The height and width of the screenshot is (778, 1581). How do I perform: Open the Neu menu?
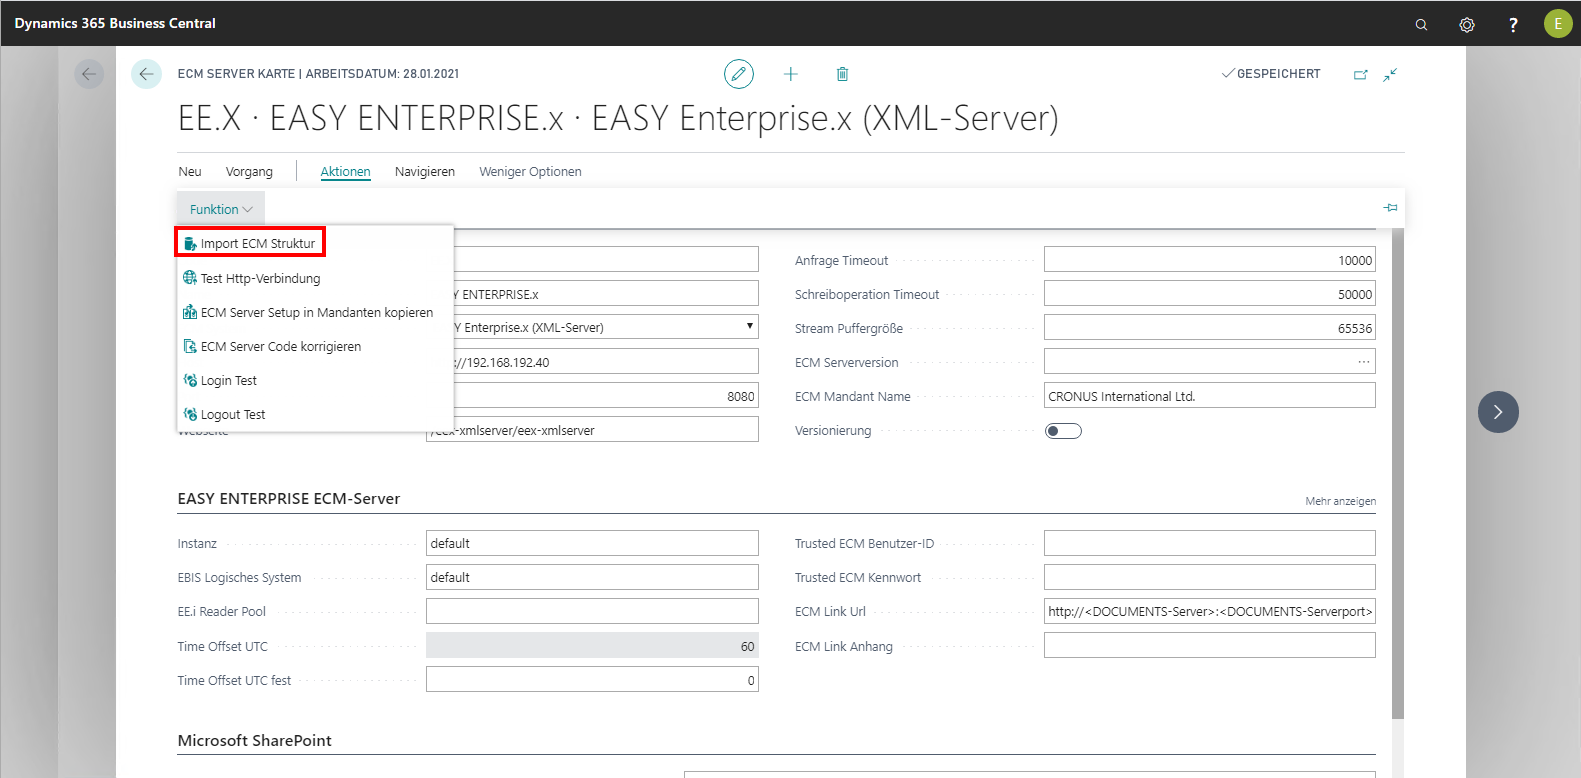coord(190,172)
